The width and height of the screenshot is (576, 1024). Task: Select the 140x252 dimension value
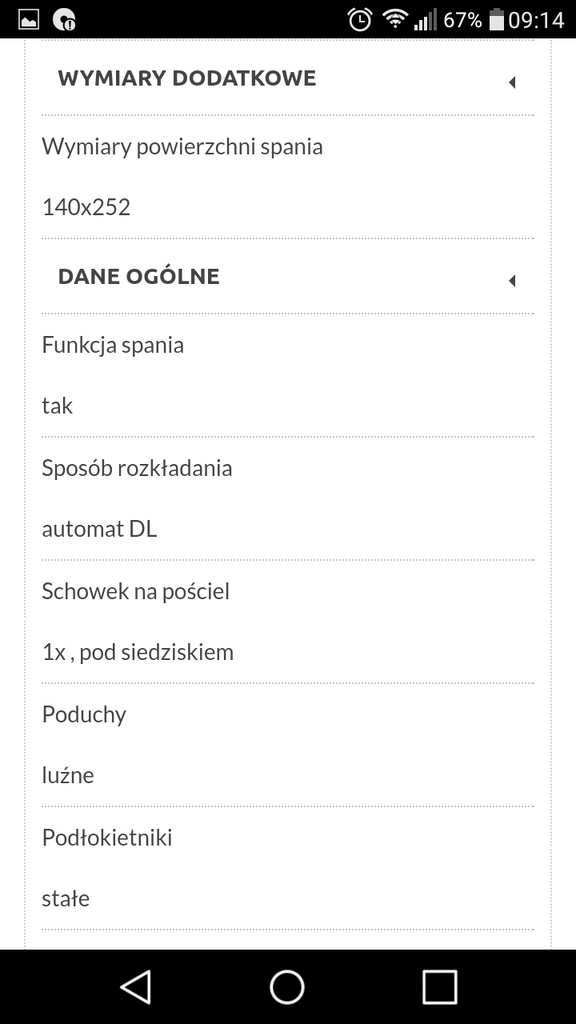point(86,207)
